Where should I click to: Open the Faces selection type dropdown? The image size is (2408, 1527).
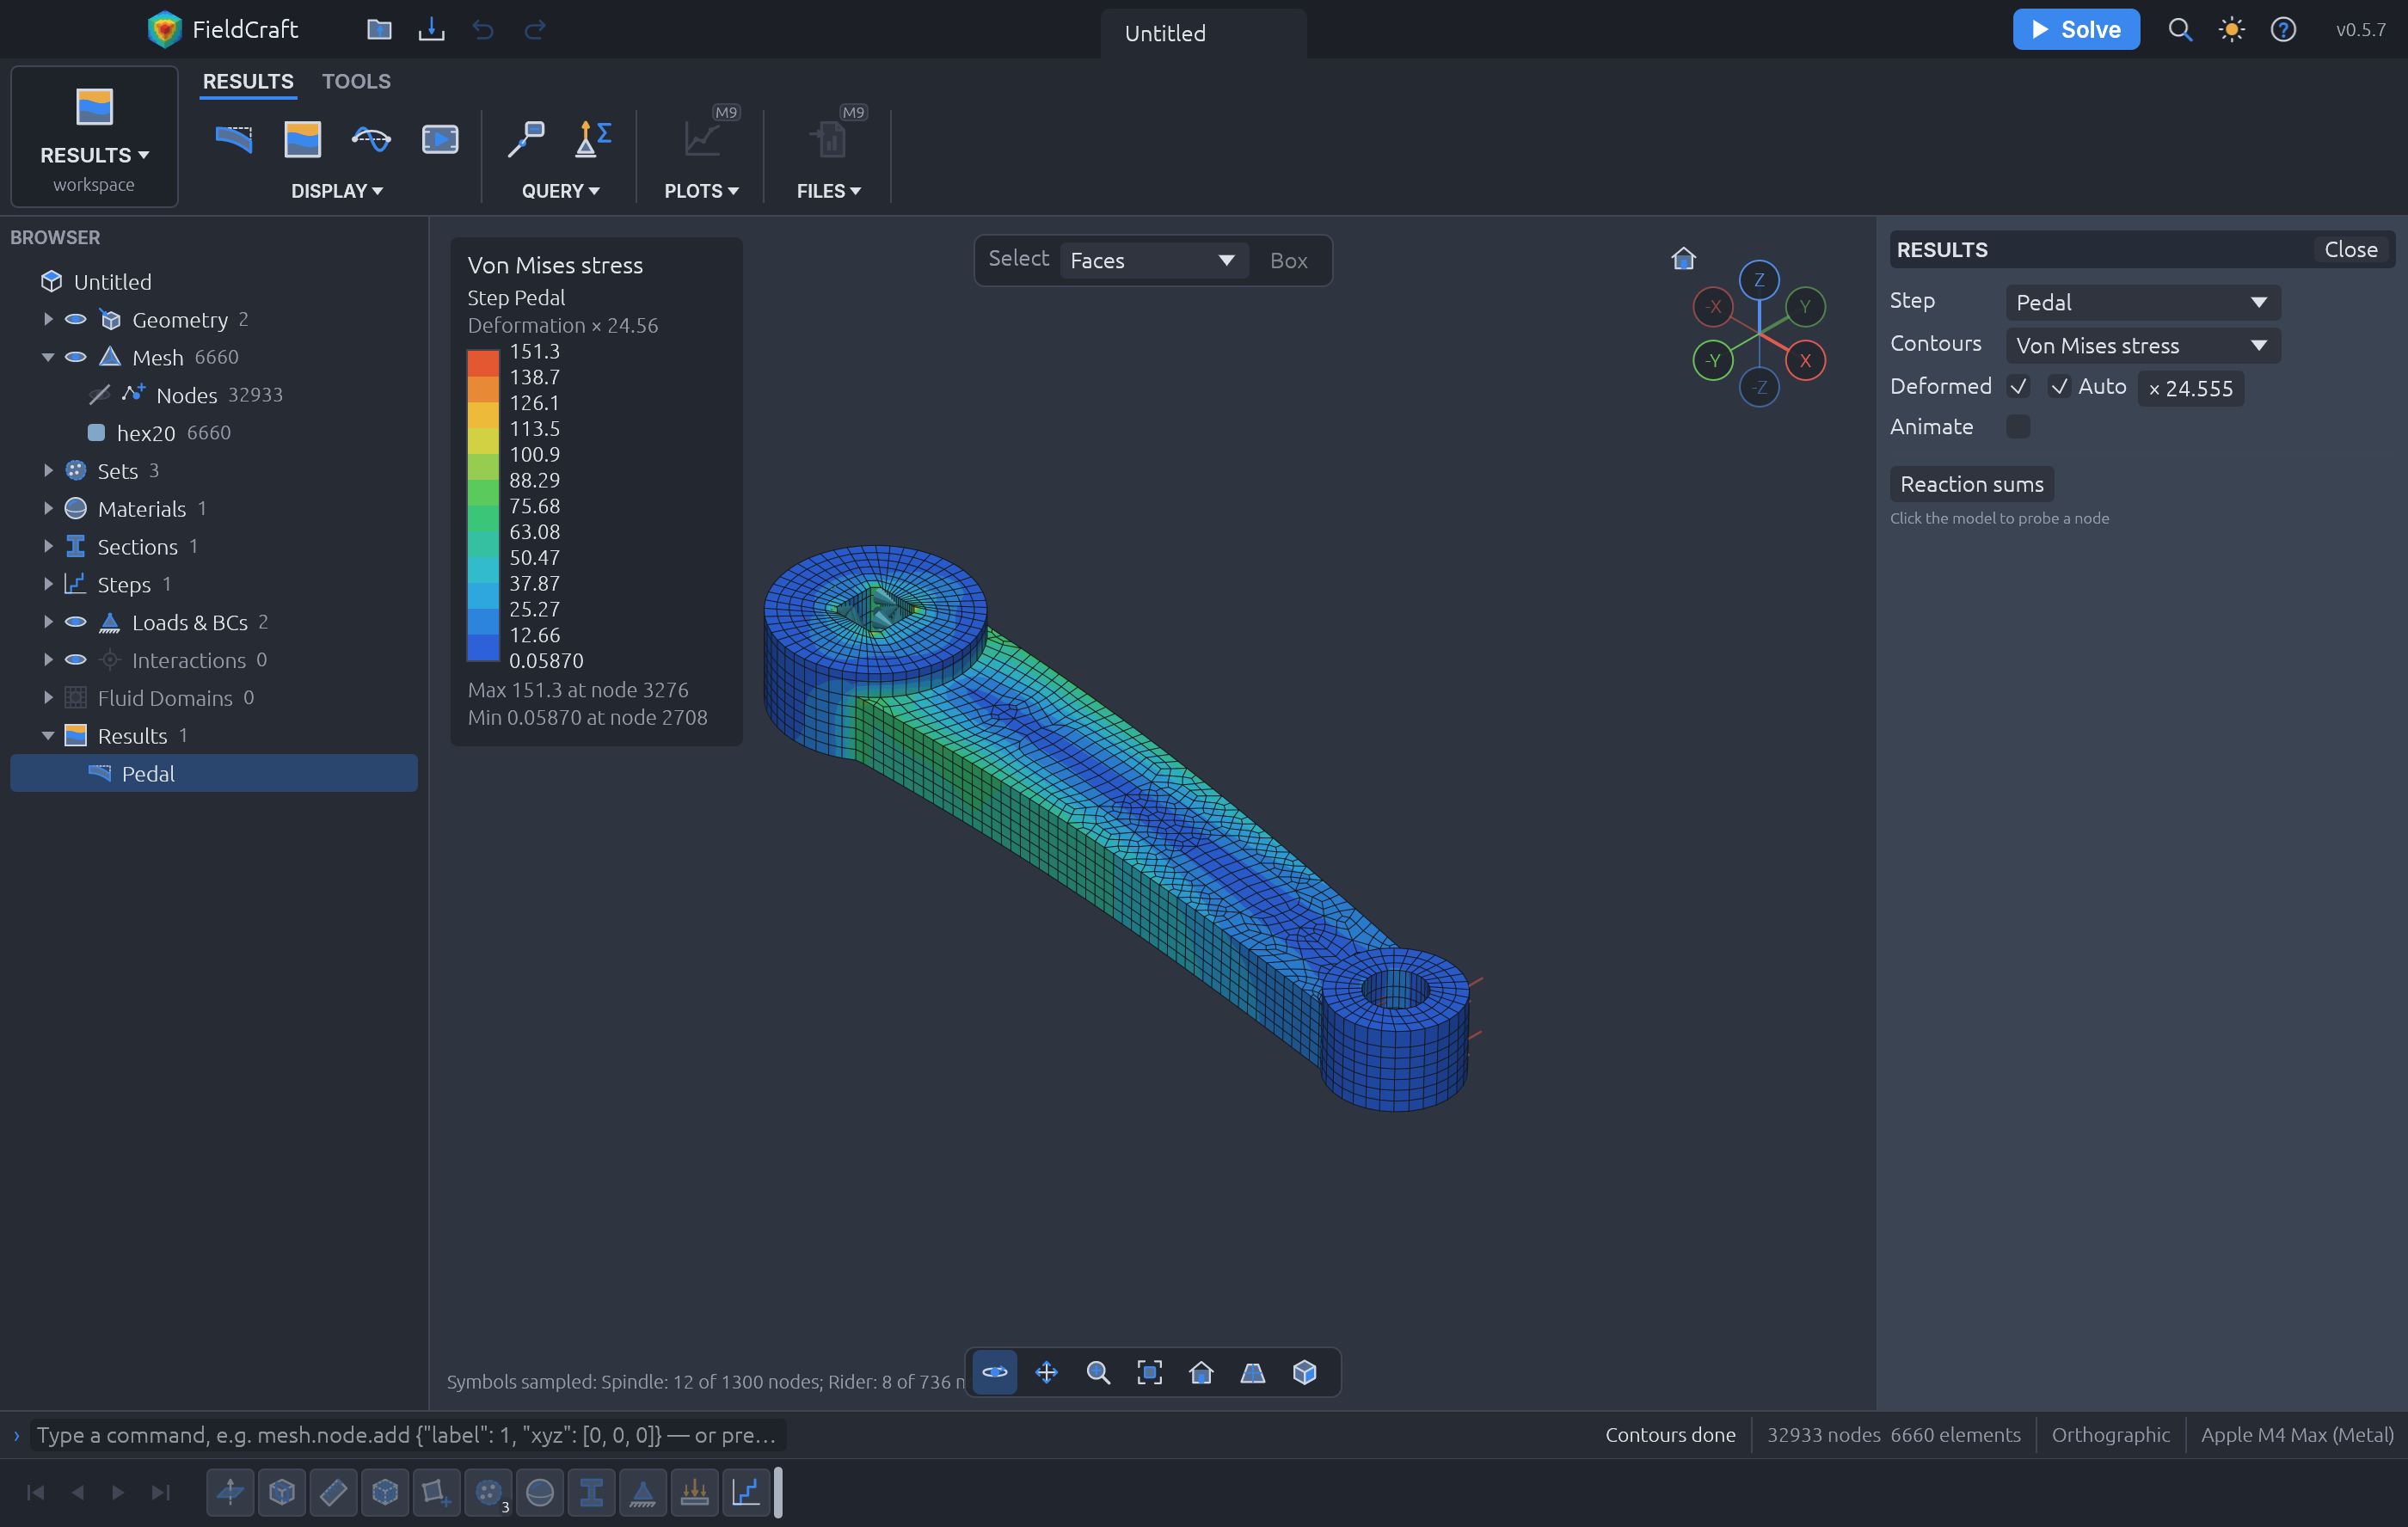pos(1152,260)
